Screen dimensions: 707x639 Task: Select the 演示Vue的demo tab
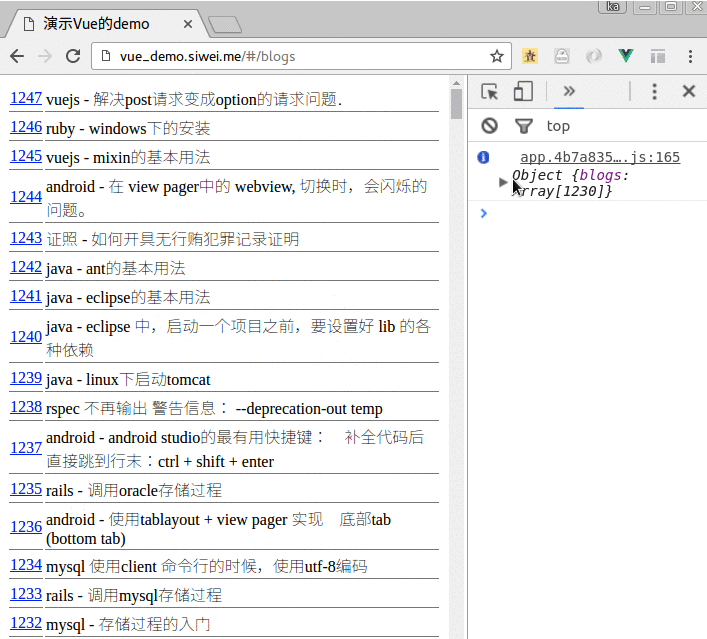pos(100,23)
